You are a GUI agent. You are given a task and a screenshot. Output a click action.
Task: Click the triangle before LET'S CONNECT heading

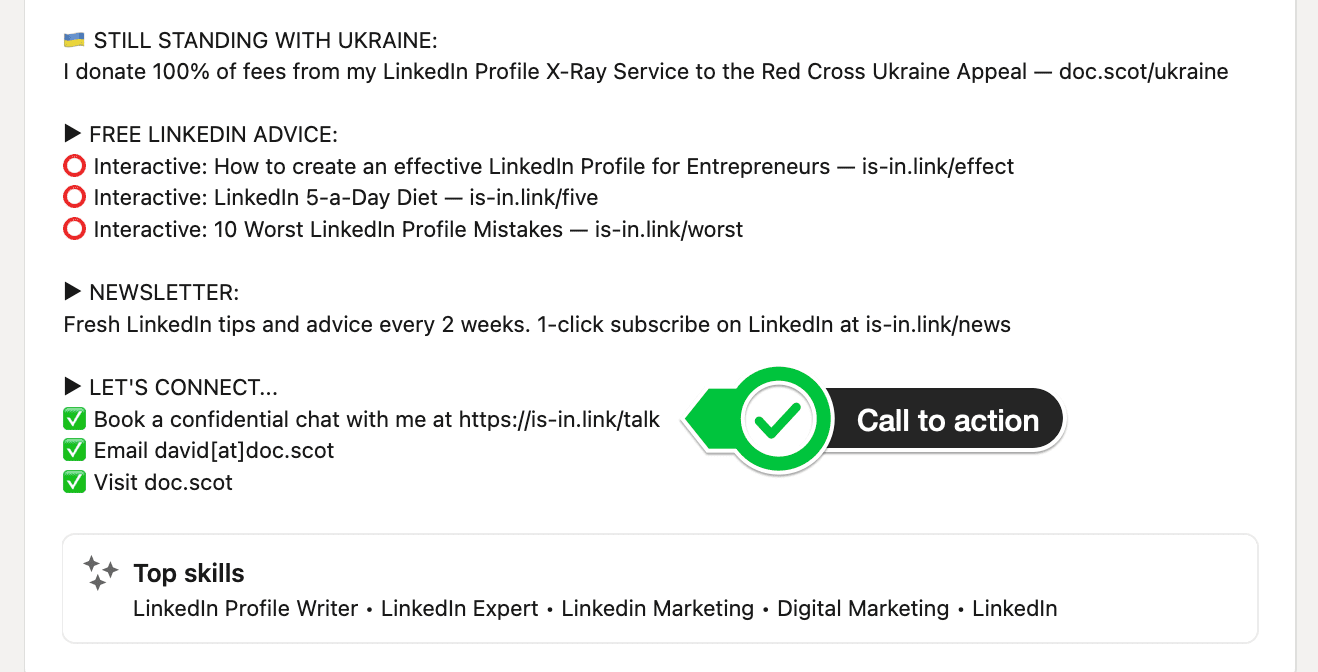(x=72, y=387)
